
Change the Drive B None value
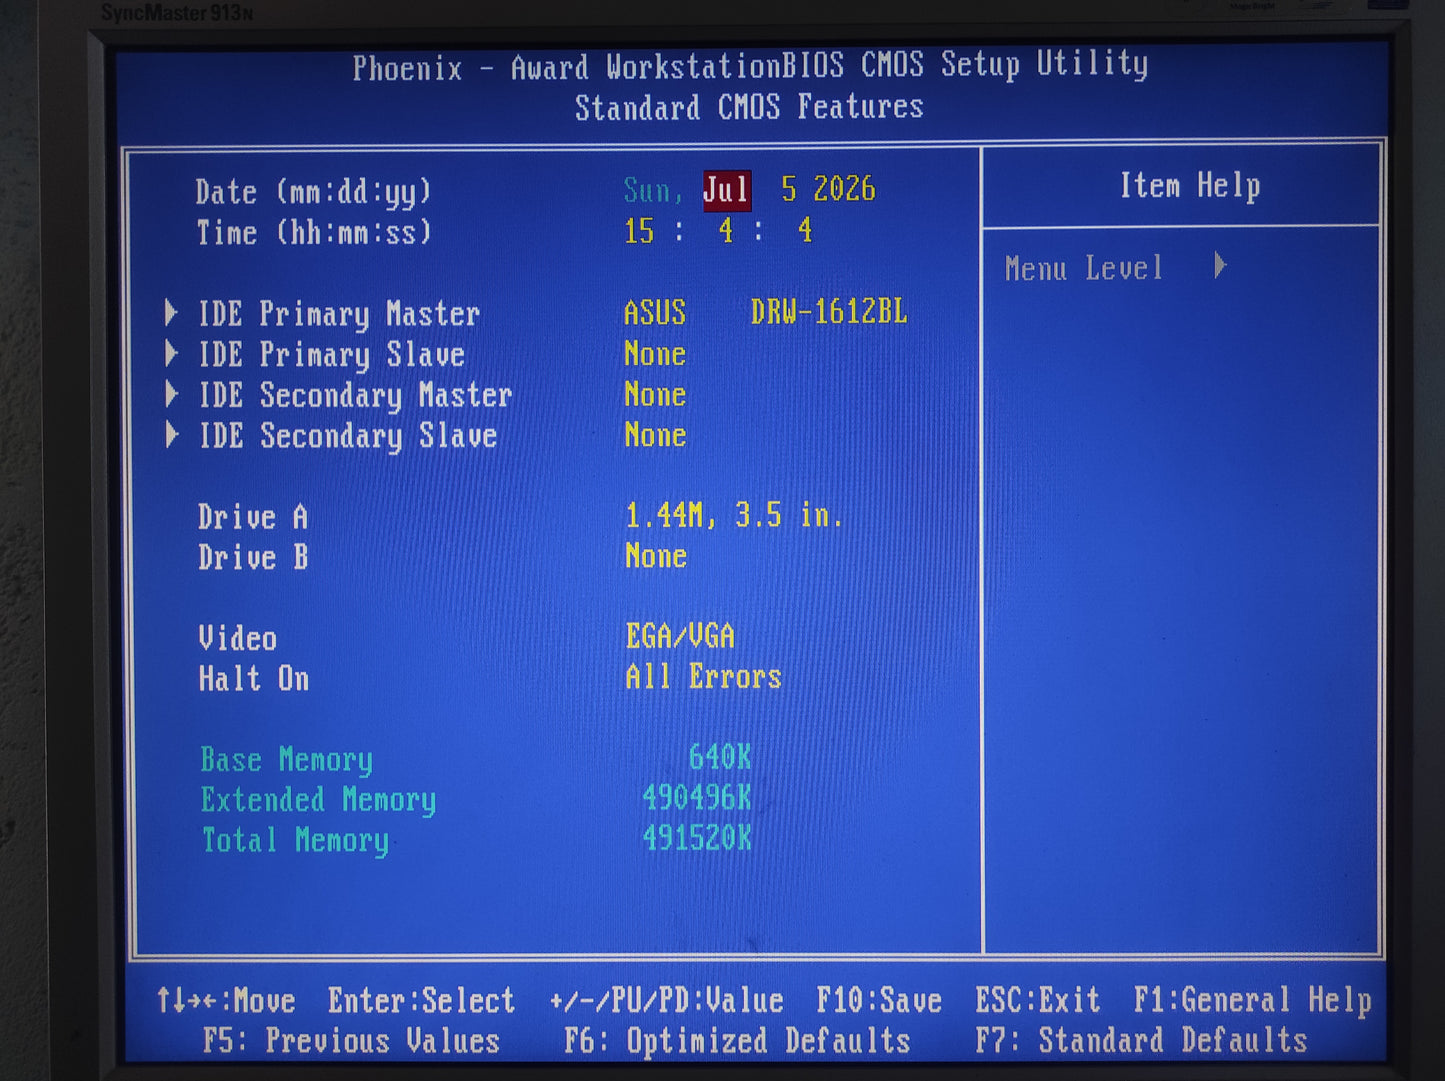coord(656,556)
